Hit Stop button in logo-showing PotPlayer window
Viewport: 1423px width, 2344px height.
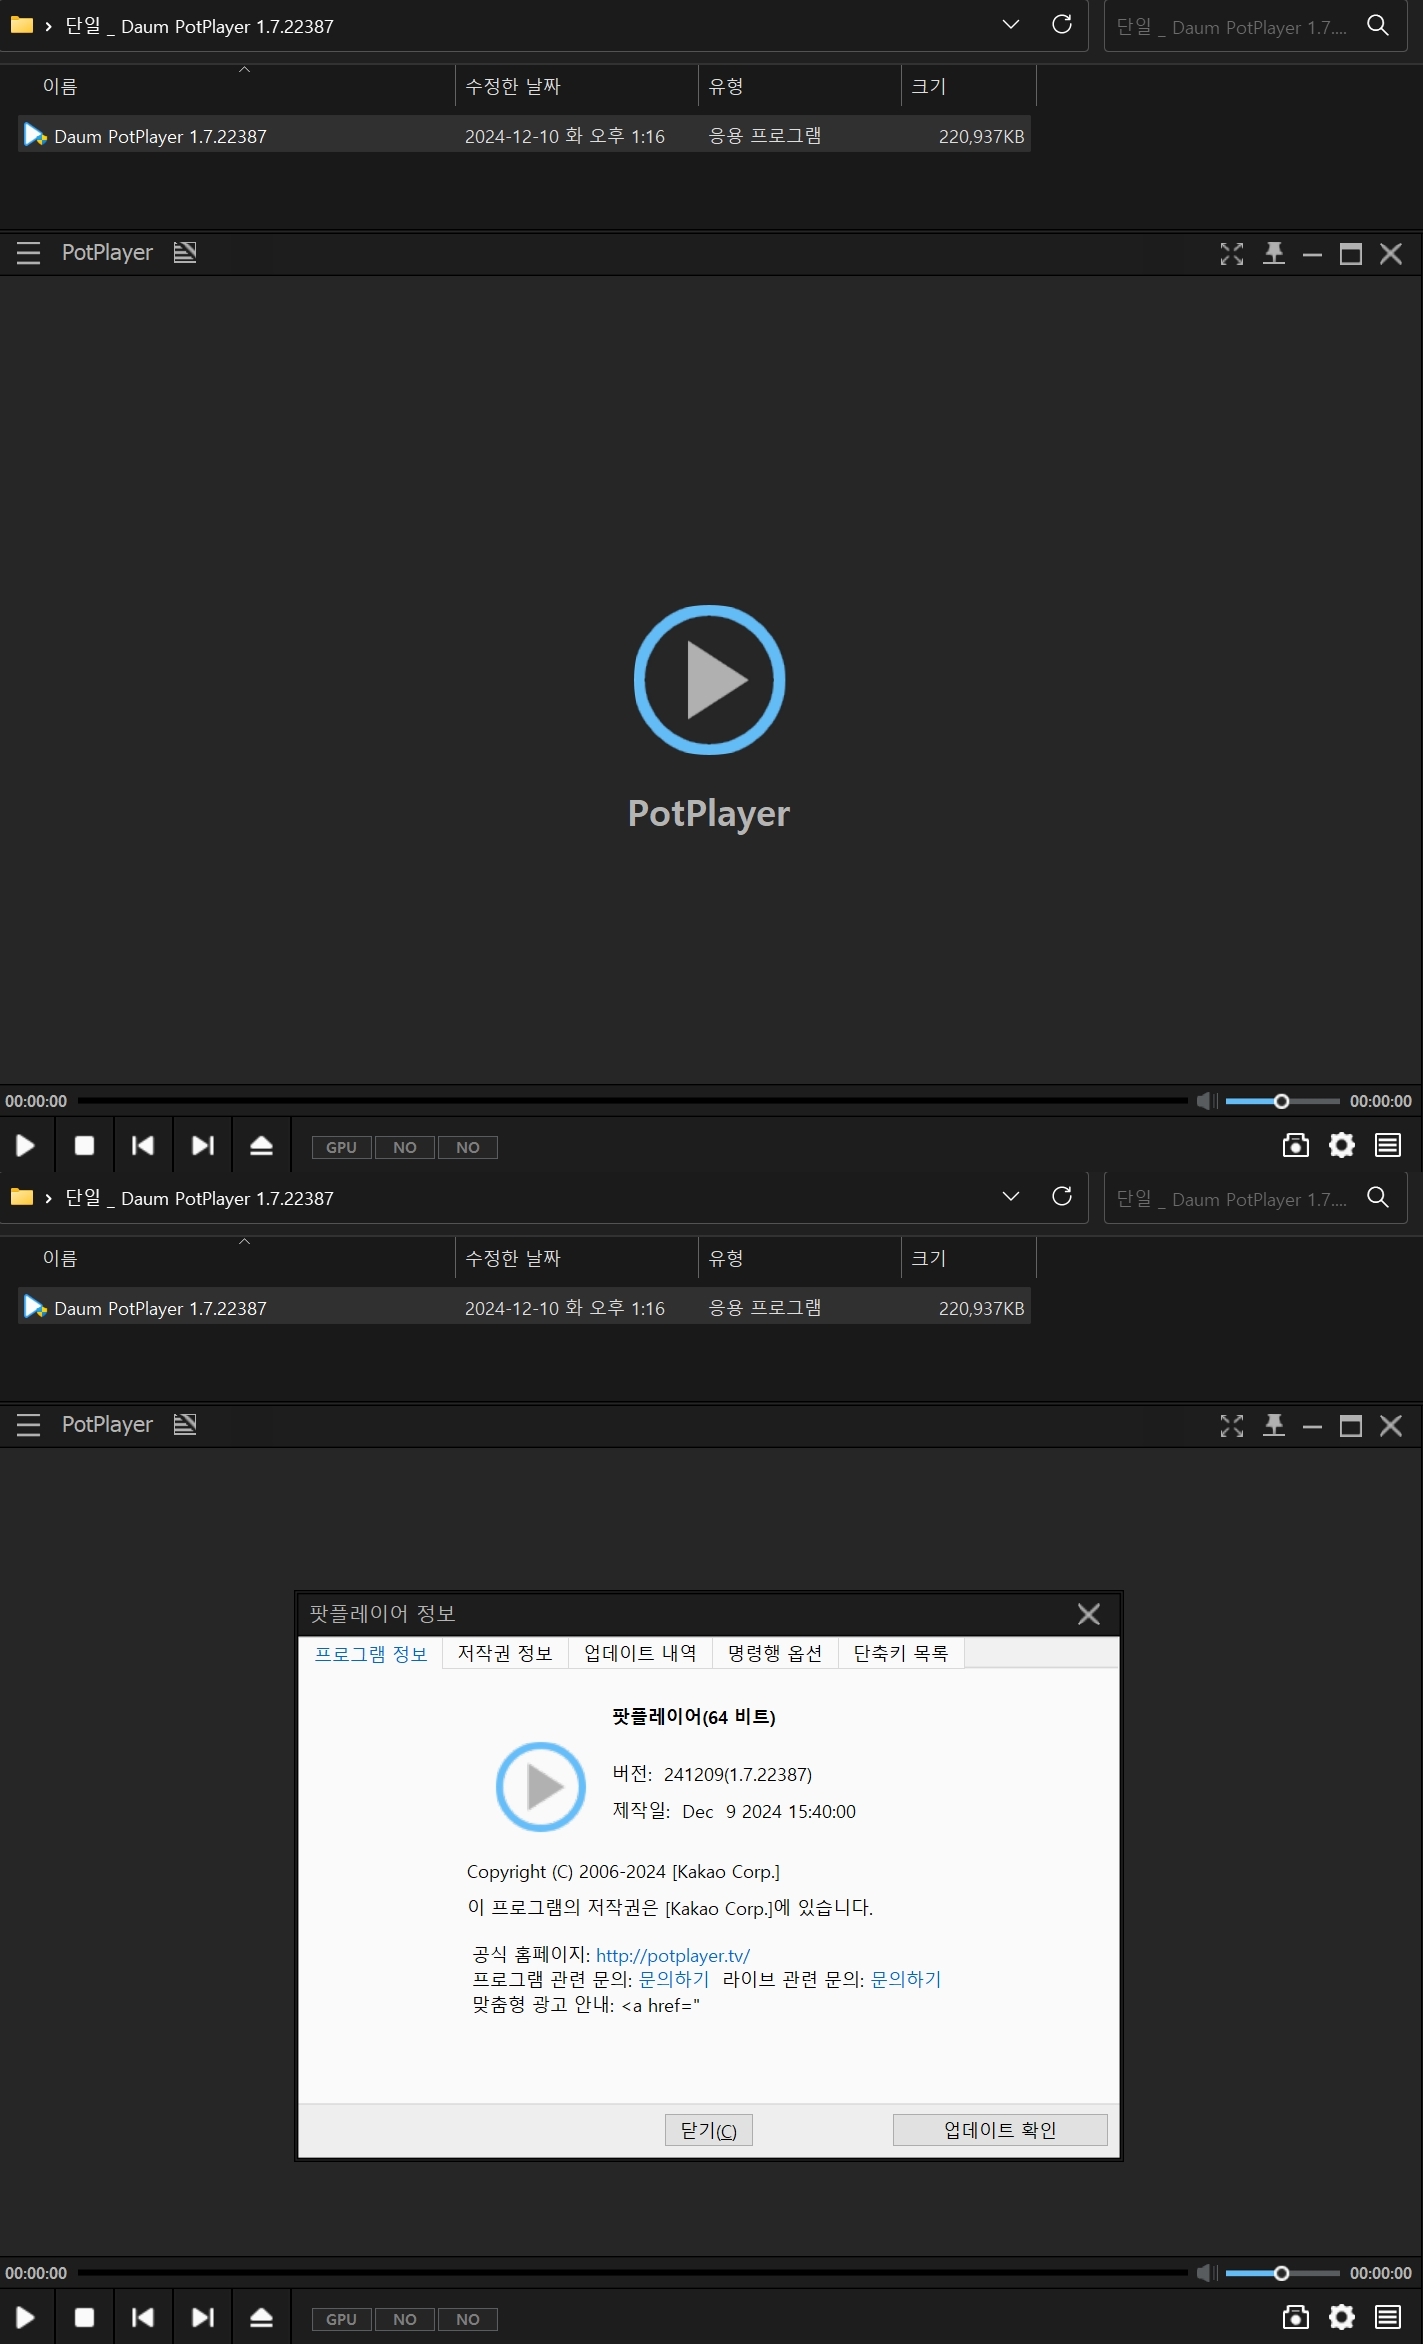[85, 1145]
